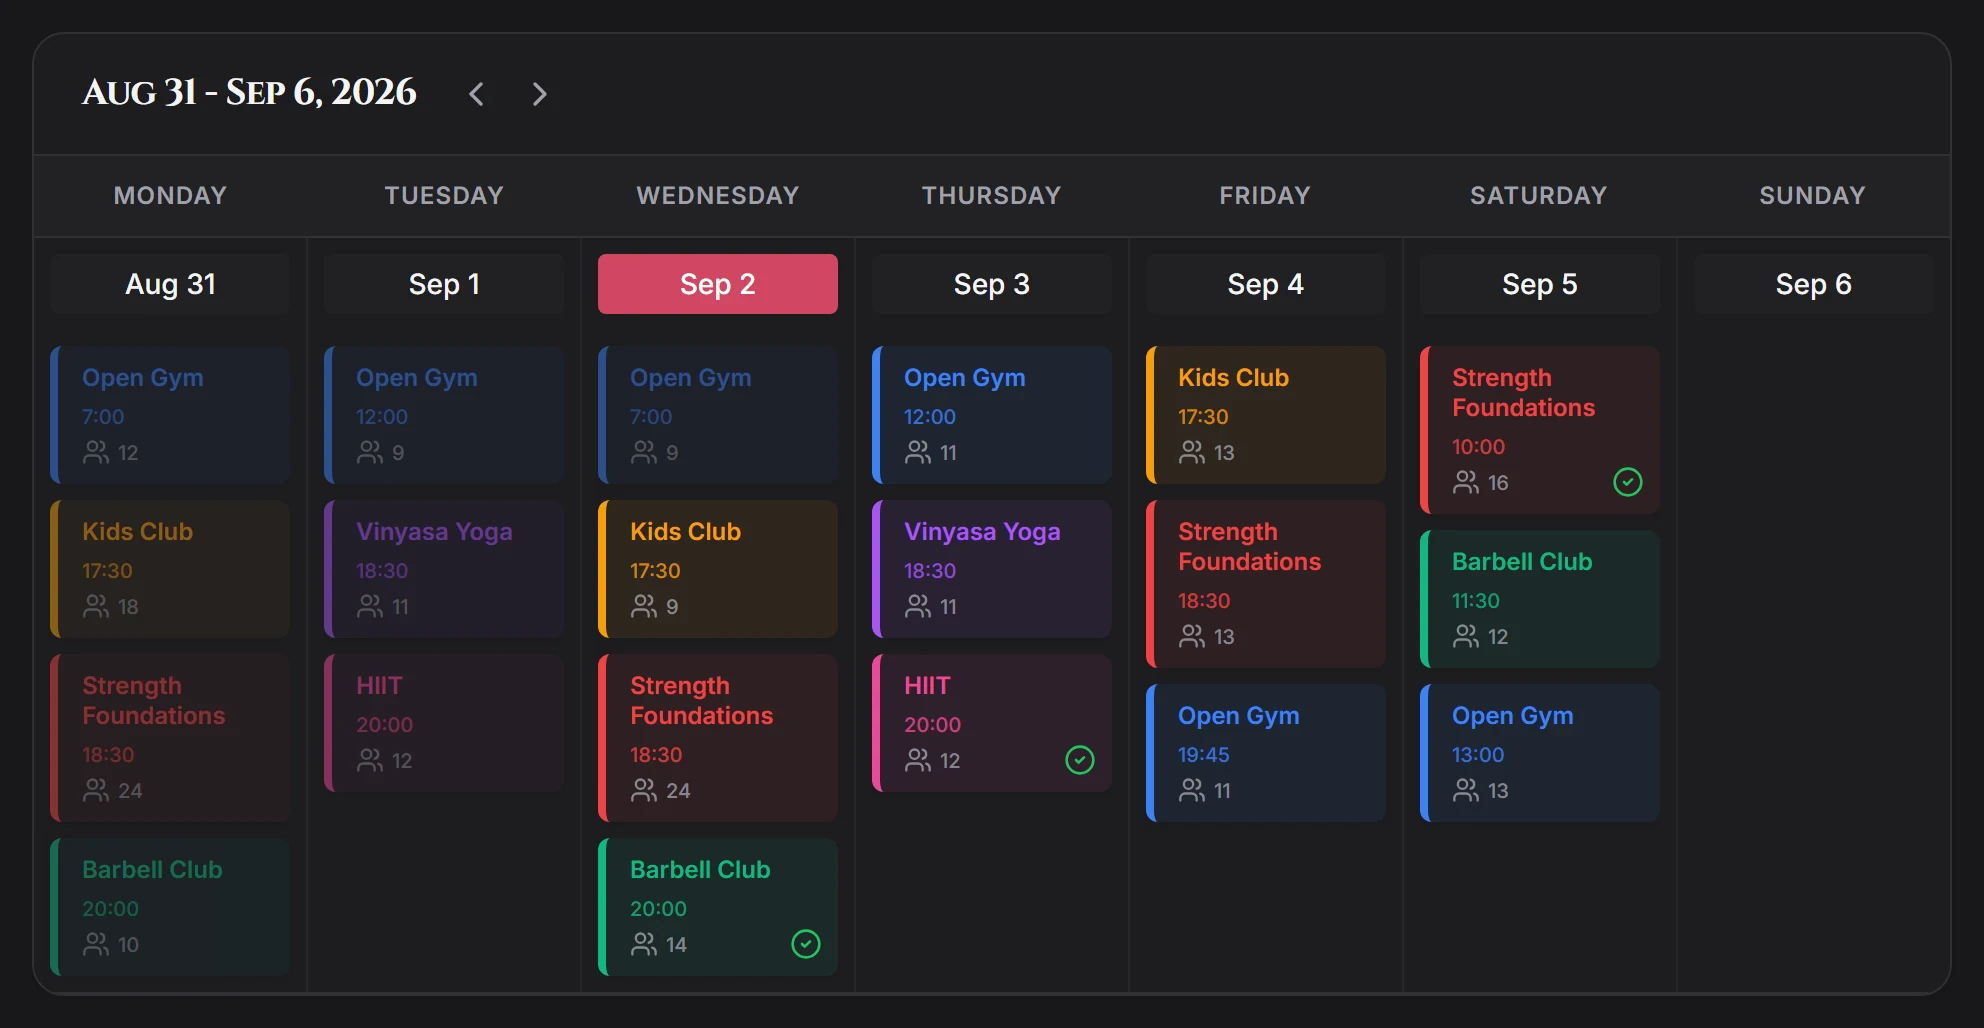This screenshot has height=1028, width=1984.
Task: Click the THURSDAY column heading
Action: pyautogui.click(x=992, y=195)
